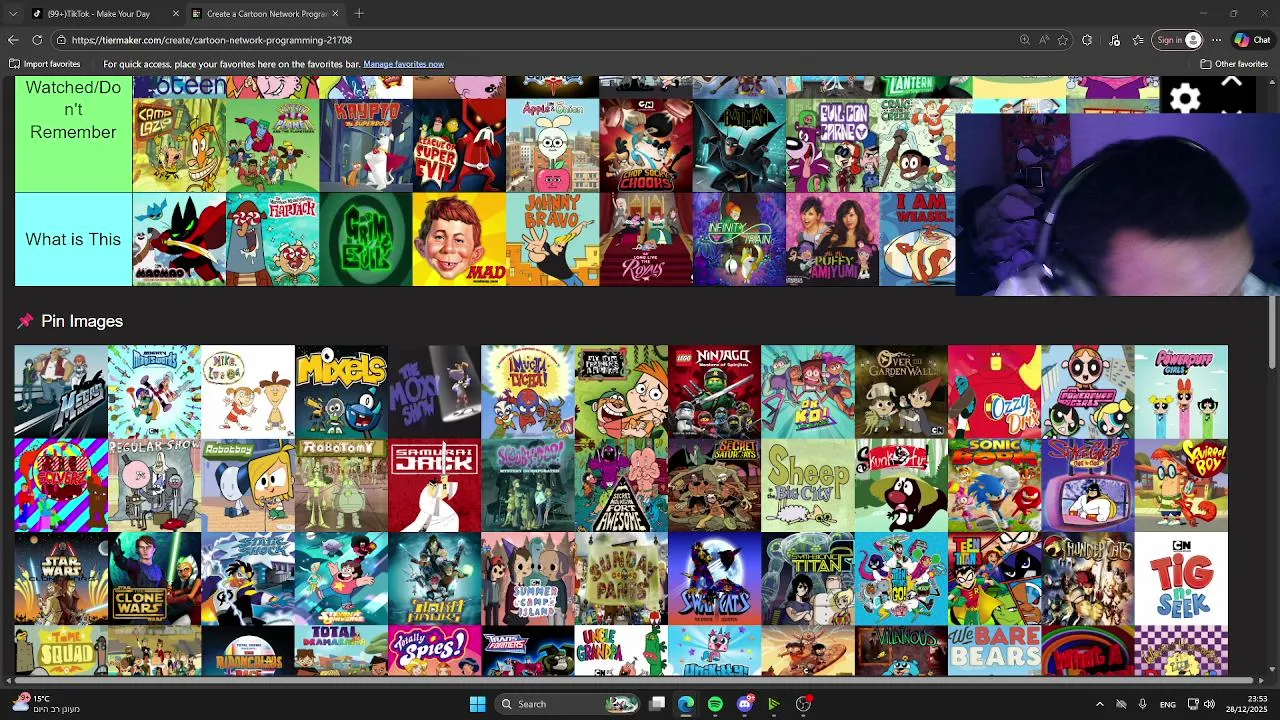The image size is (1280, 720).
Task: Open Copilot Chat in the toolbar
Action: click(x=1252, y=40)
